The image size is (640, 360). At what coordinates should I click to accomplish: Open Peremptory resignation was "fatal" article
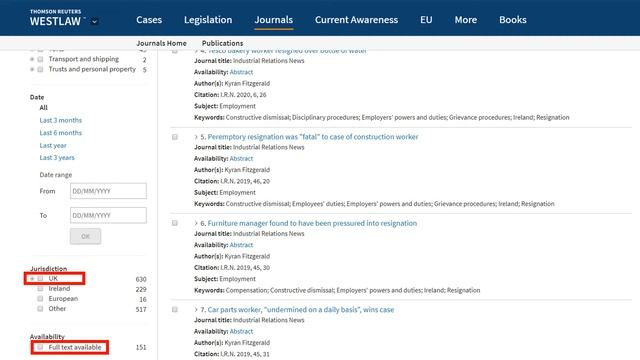[313, 137]
